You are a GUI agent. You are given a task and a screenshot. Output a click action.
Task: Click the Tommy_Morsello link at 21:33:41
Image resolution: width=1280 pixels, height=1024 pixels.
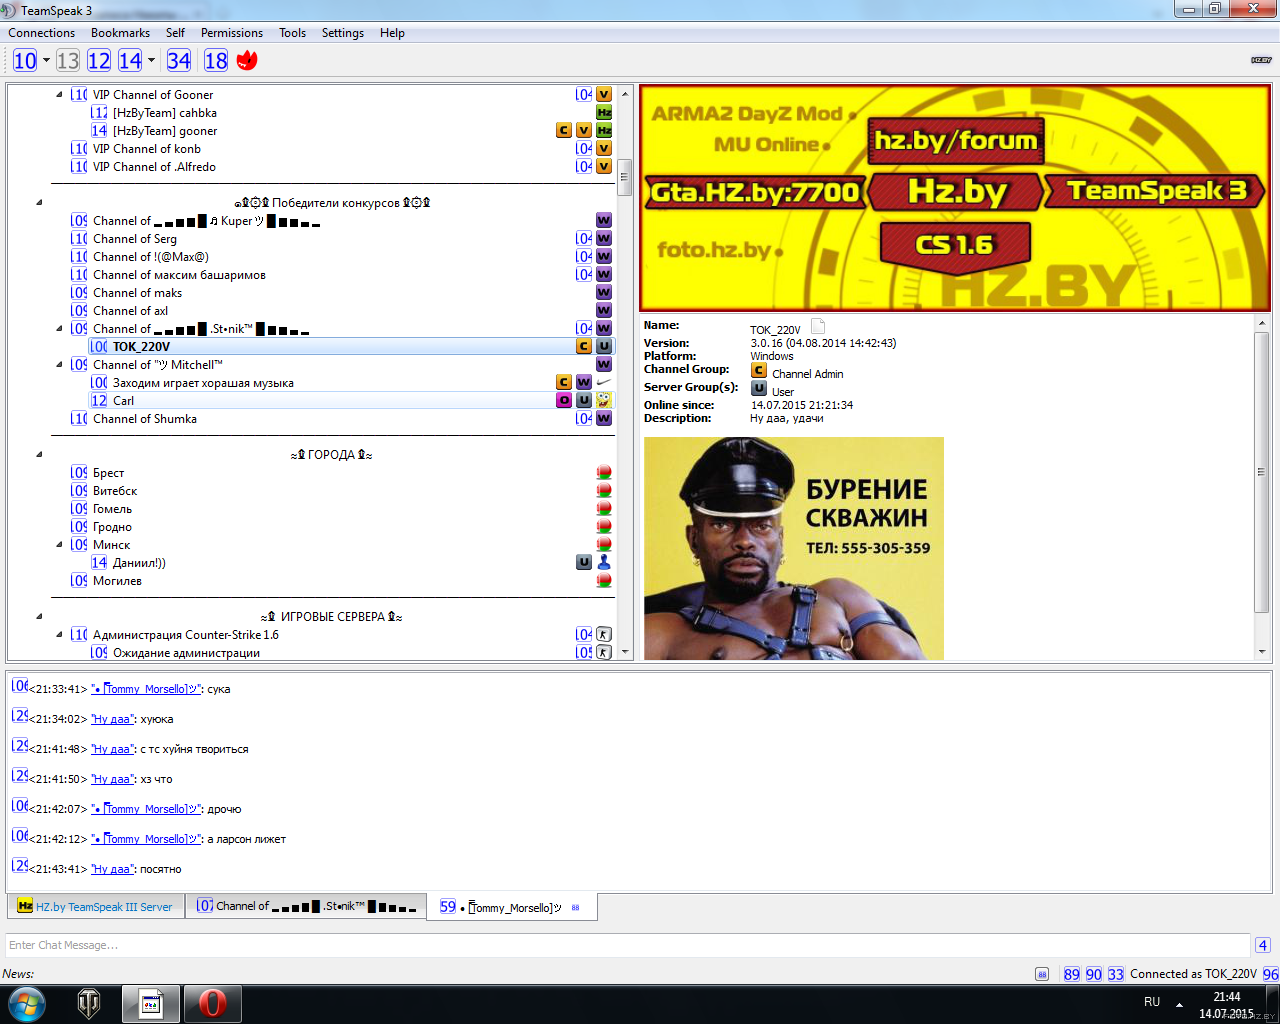pyautogui.click(x=146, y=689)
